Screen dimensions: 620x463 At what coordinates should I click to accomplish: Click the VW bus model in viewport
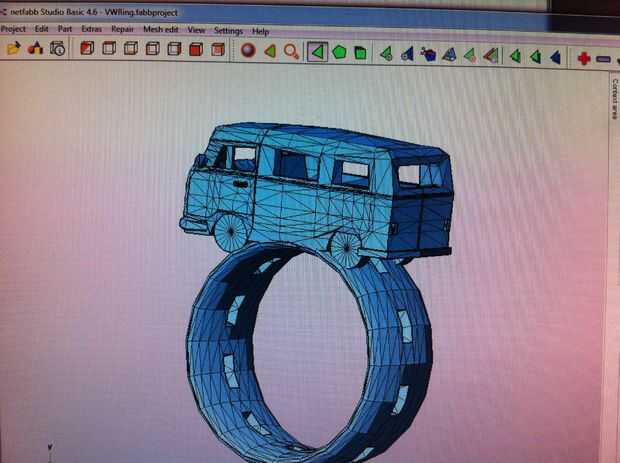(316, 194)
